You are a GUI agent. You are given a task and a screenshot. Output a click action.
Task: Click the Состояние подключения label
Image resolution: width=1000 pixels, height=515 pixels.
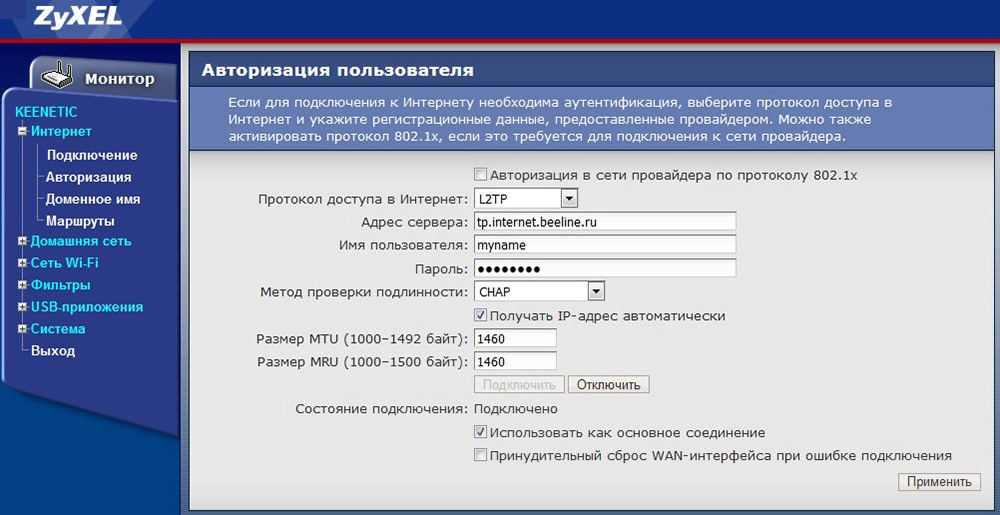tap(382, 409)
